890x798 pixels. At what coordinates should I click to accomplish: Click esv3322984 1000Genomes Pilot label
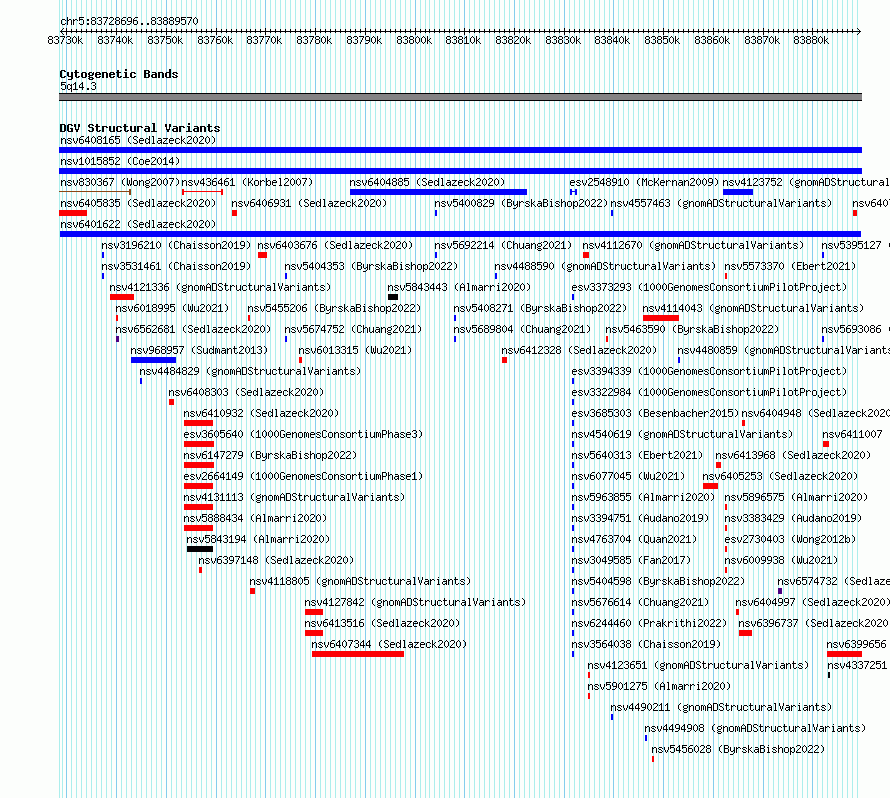pyautogui.click(x=709, y=392)
